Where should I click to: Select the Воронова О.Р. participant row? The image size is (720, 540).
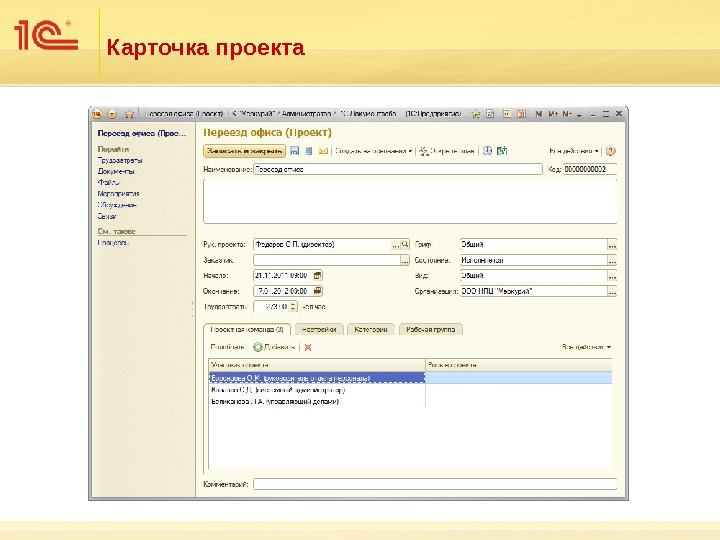pyautogui.click(x=410, y=378)
